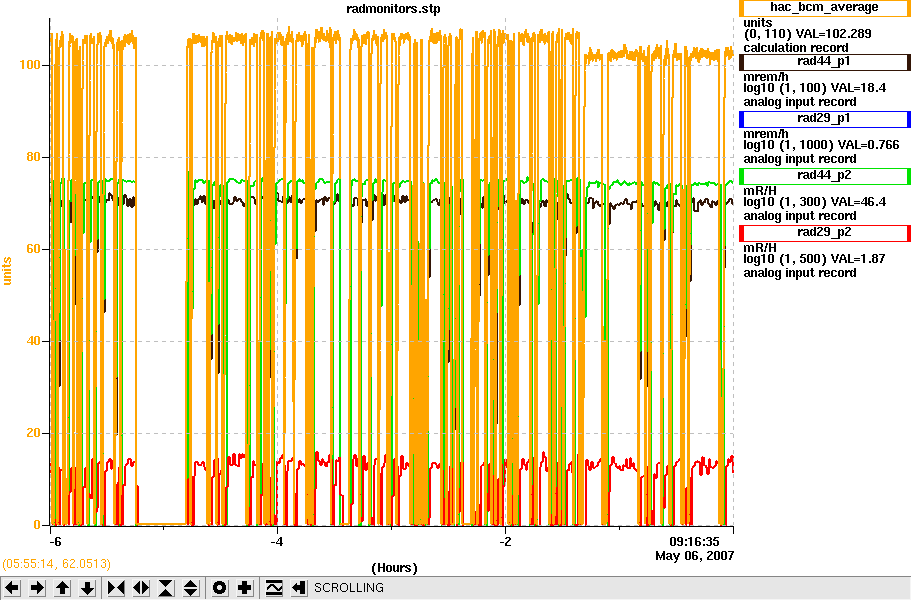Click the 'mrem/h' unit label under rad29_p1
This screenshot has height=600, width=911.
point(766,134)
